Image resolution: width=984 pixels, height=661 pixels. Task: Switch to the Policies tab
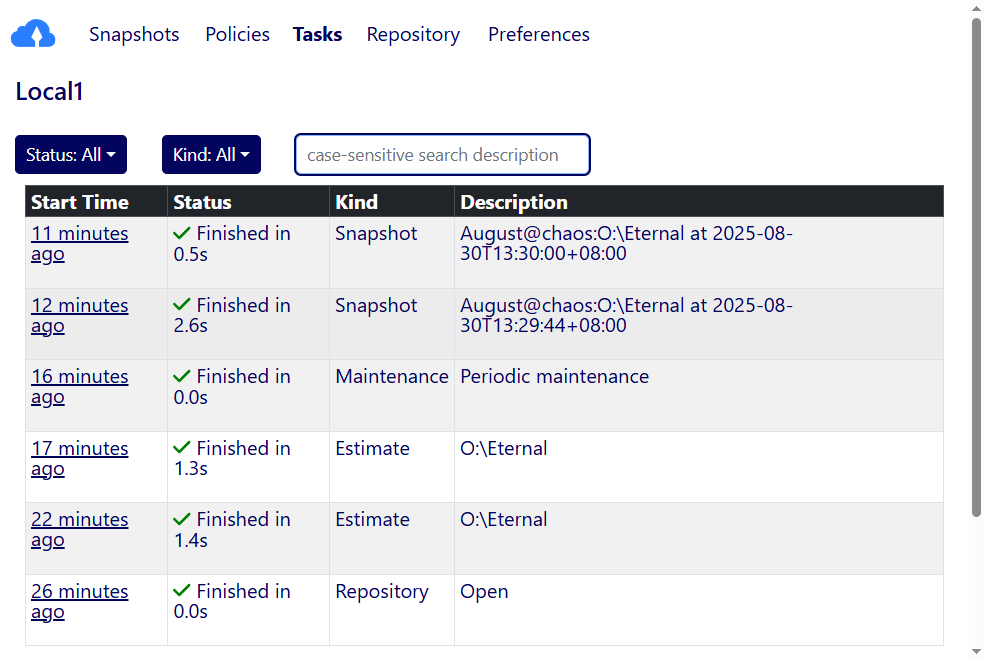[x=237, y=35]
